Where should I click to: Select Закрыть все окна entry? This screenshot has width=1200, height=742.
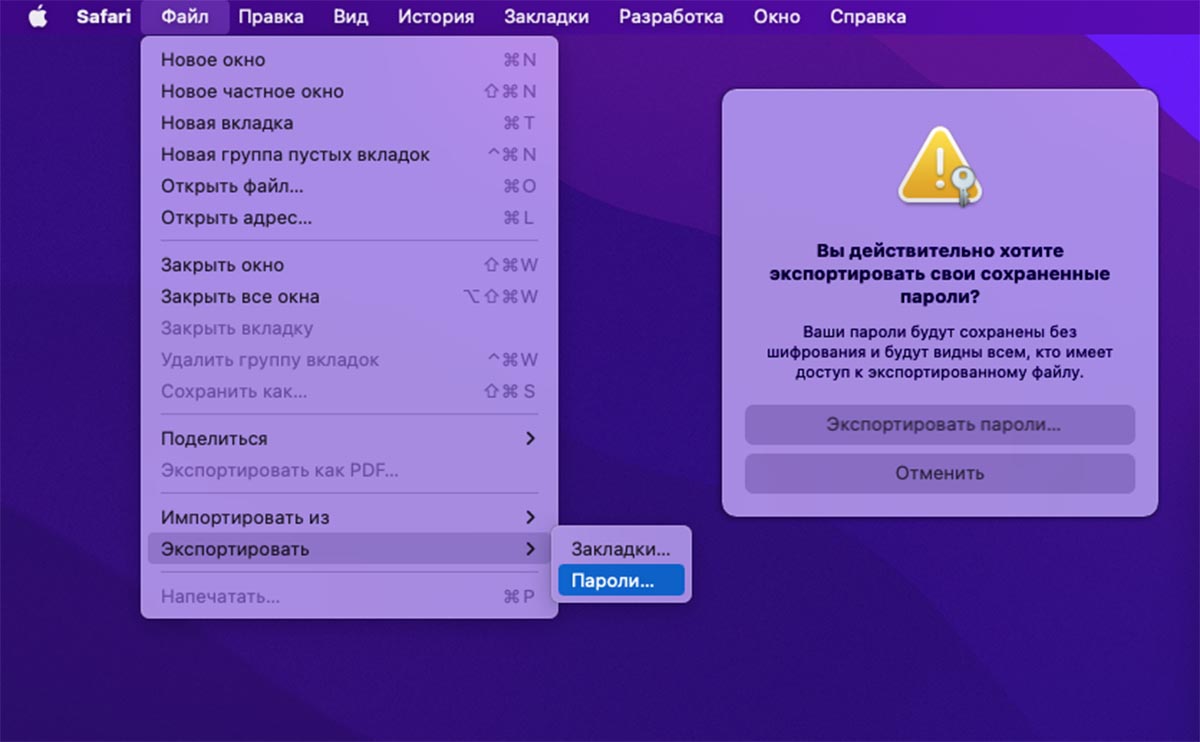(349, 297)
